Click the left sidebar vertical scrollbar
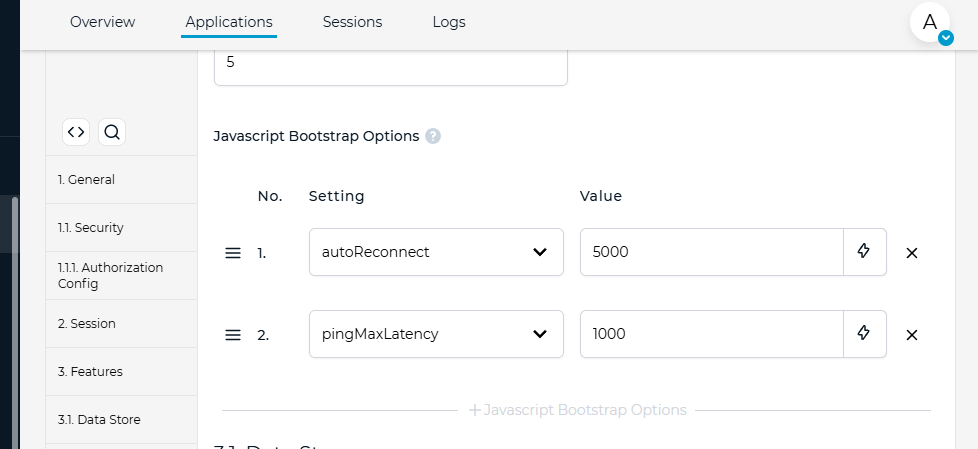This screenshot has width=978, height=449. [x=16, y=321]
